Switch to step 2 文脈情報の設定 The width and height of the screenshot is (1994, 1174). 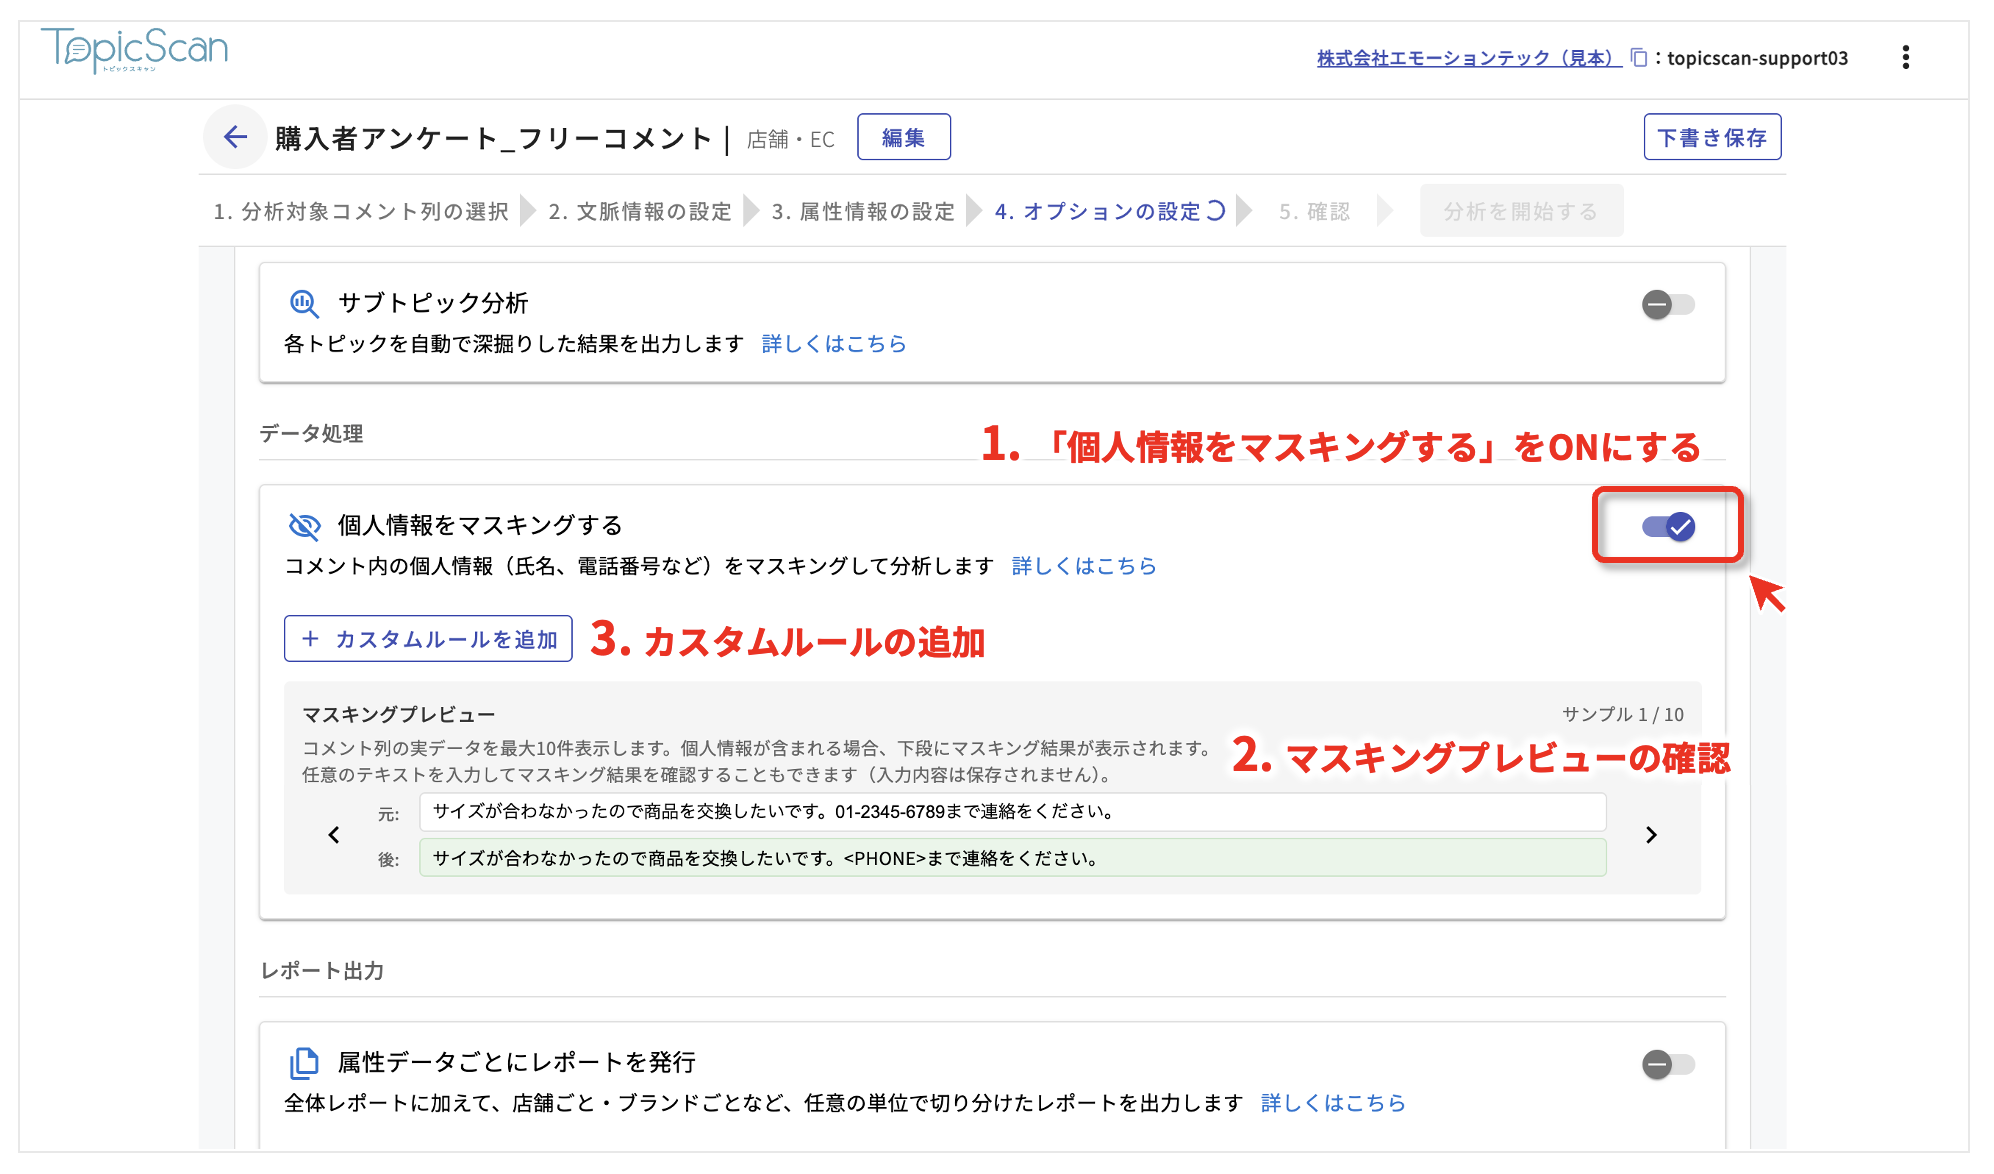click(640, 210)
